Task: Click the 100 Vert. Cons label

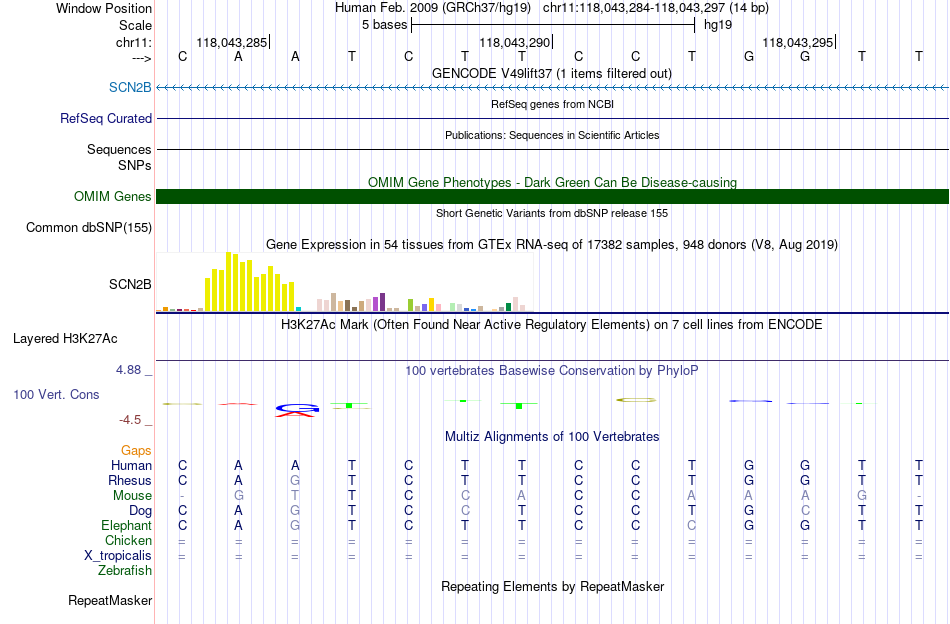Action: coord(56,394)
